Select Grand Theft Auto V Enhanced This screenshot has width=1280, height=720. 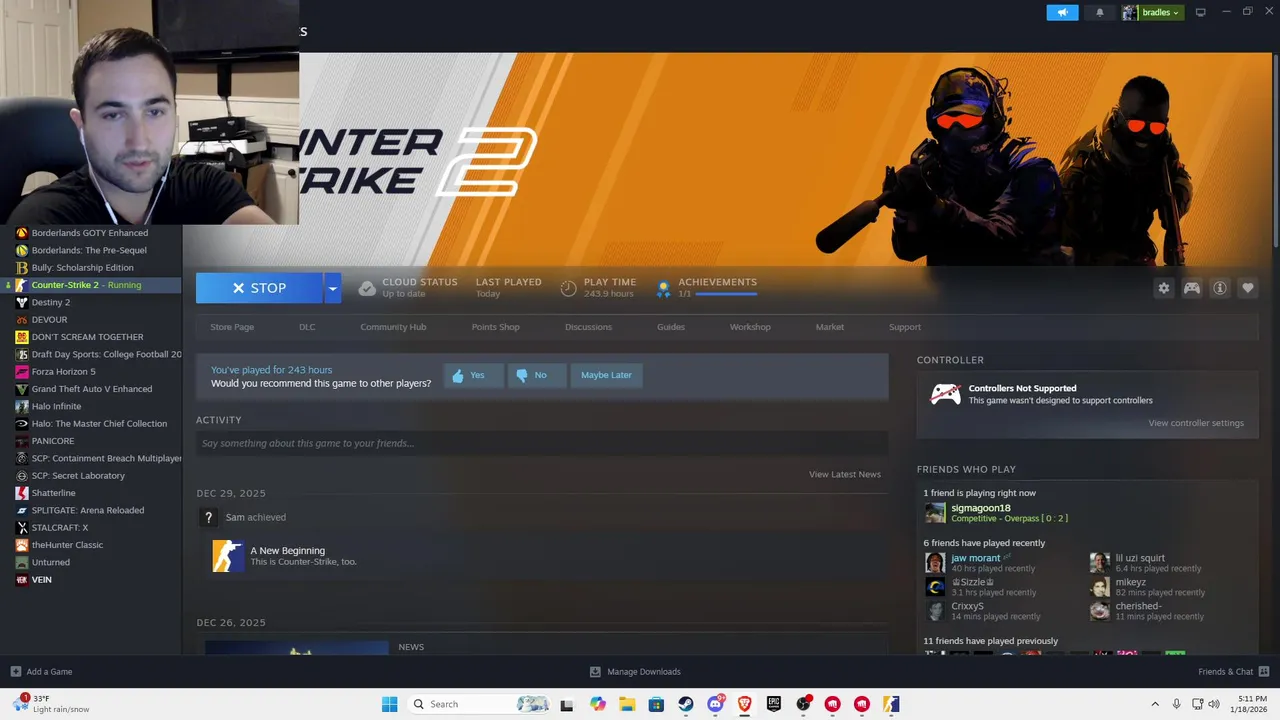click(x=92, y=389)
